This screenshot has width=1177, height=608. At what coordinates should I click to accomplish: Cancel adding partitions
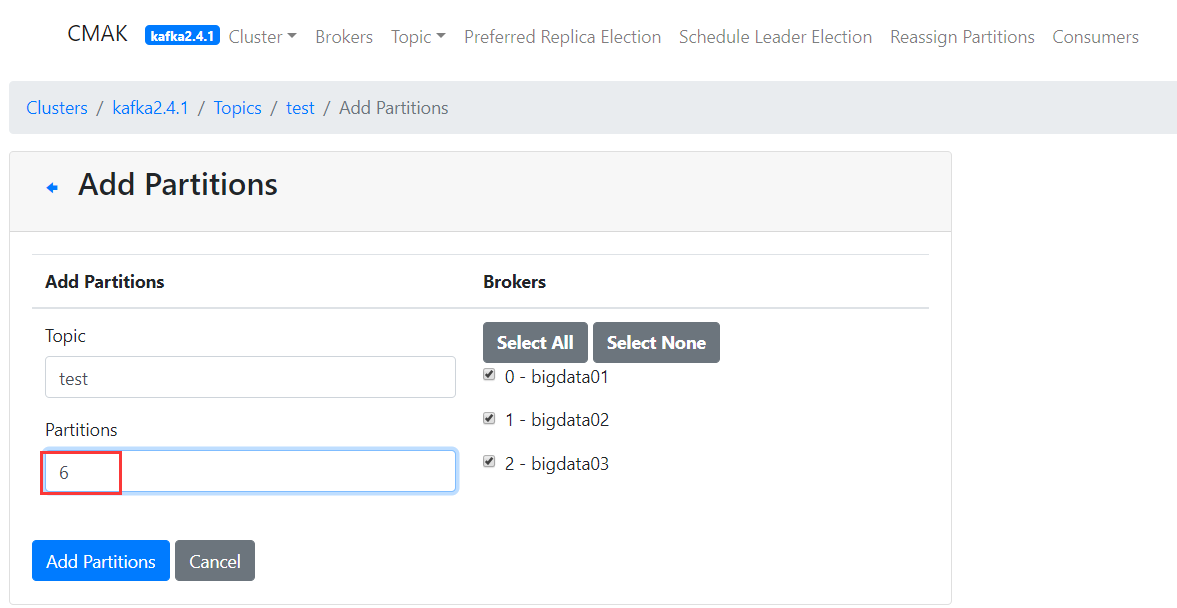214,561
